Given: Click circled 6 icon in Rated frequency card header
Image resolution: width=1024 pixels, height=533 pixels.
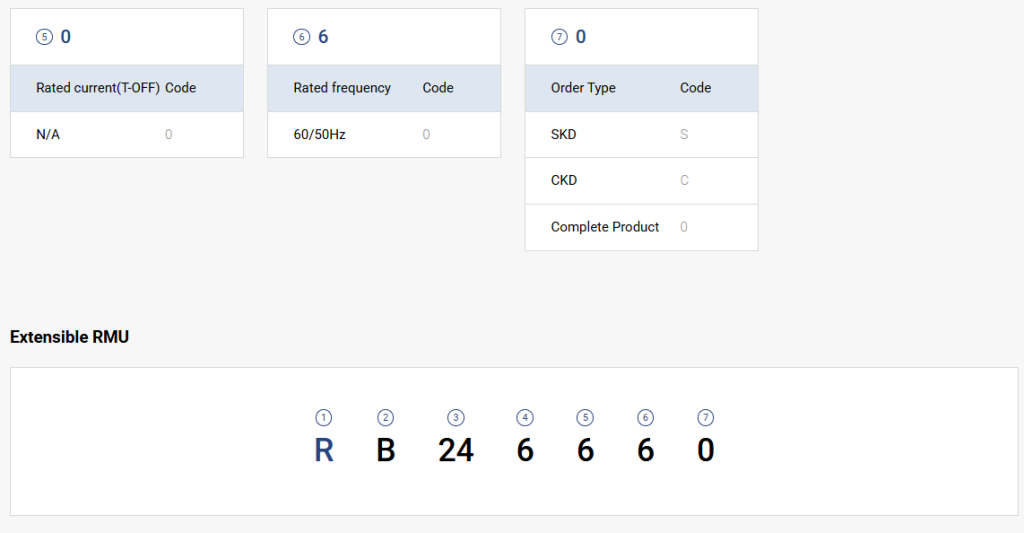Looking at the screenshot, I should point(301,37).
